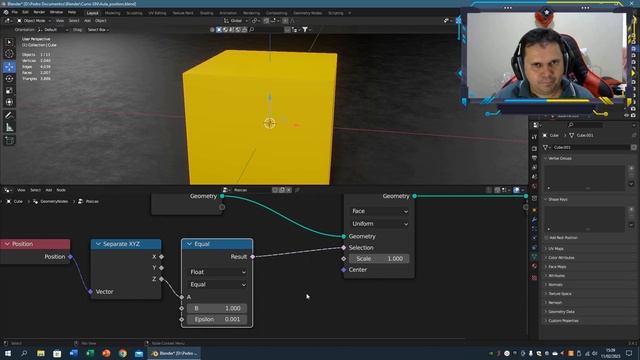Open the Object properties orange square tab
This screenshot has width=640, height=360.
pyautogui.click(x=534, y=210)
